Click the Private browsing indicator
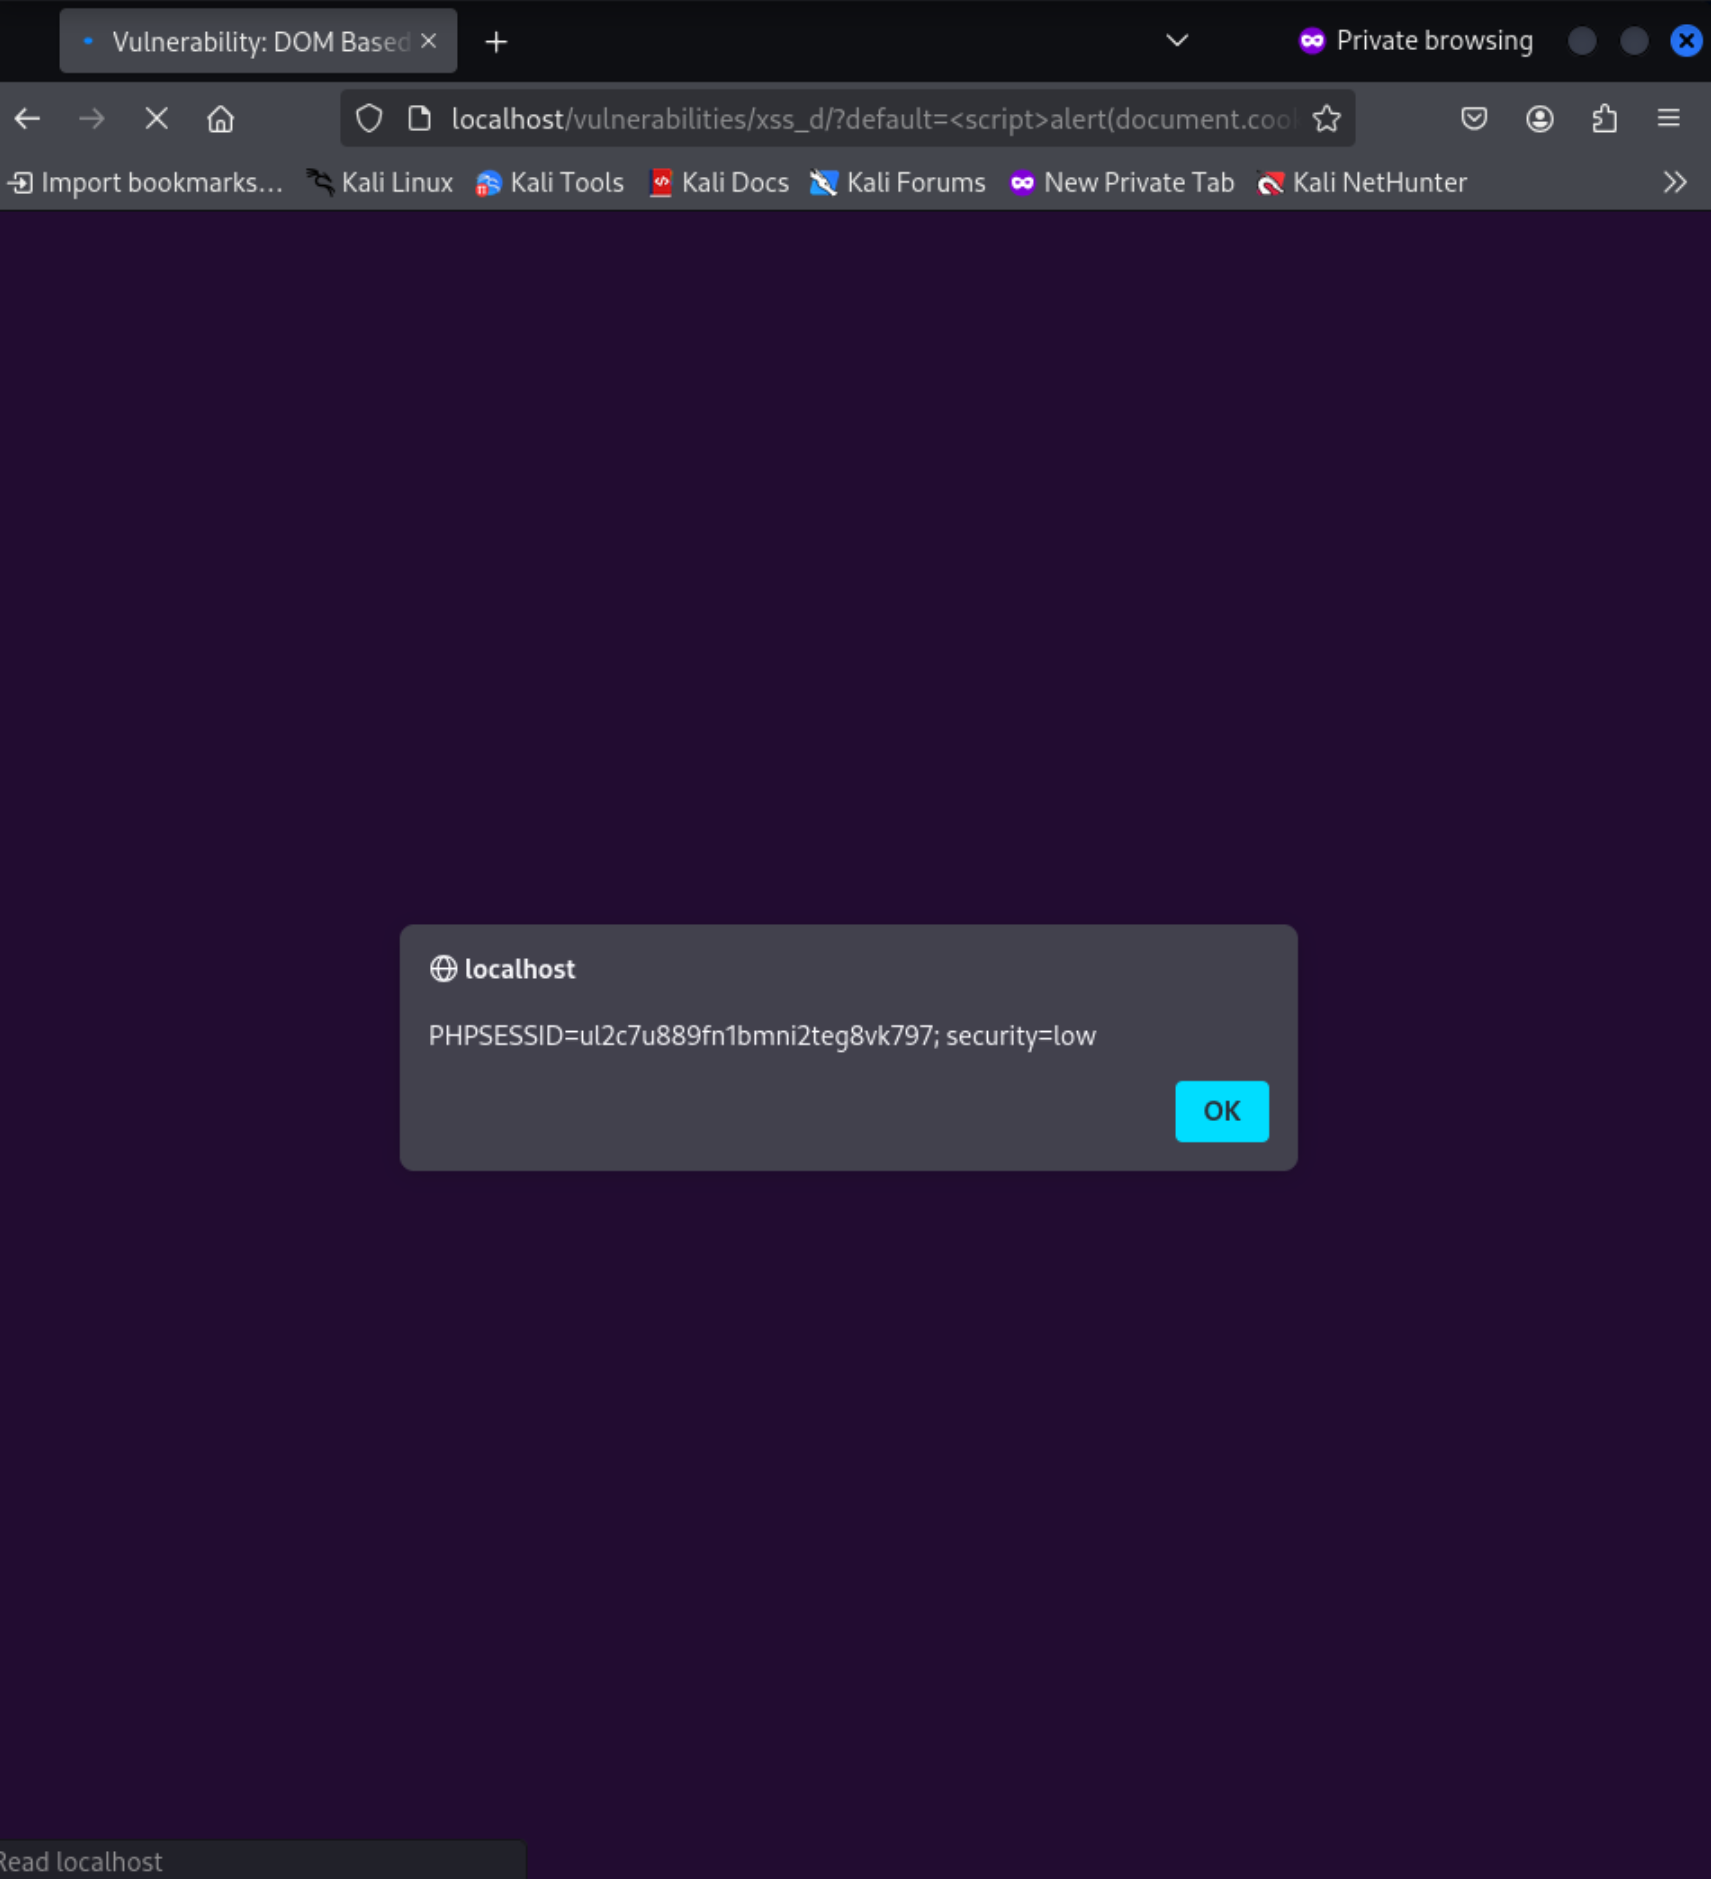 pos(1416,41)
